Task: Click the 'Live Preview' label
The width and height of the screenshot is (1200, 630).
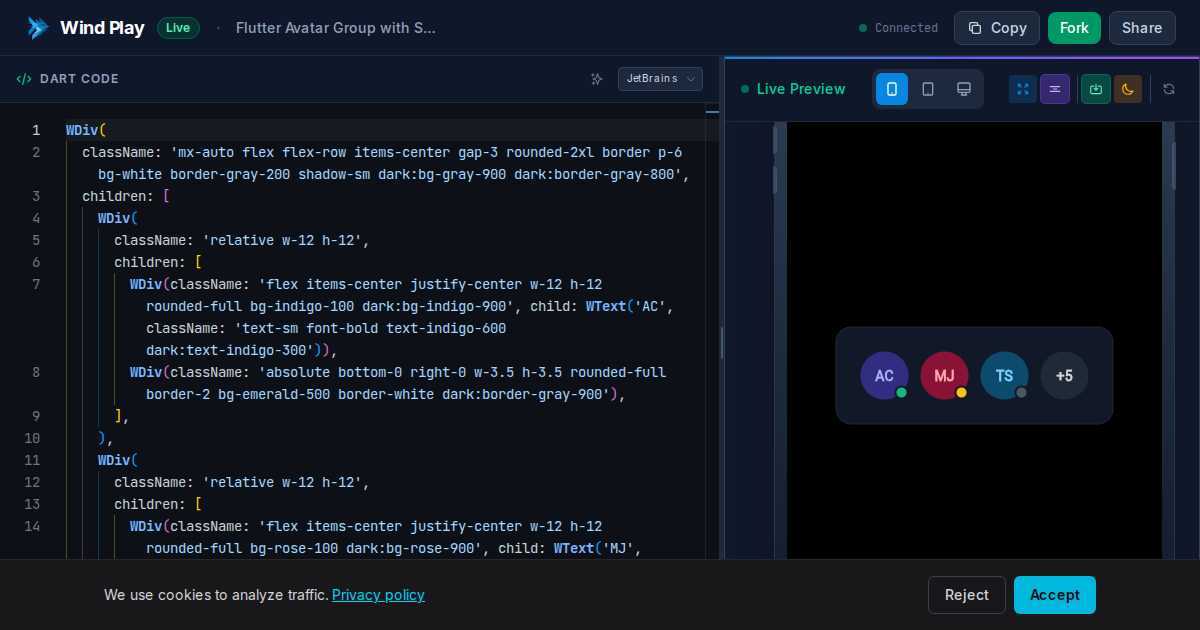Action: (801, 89)
